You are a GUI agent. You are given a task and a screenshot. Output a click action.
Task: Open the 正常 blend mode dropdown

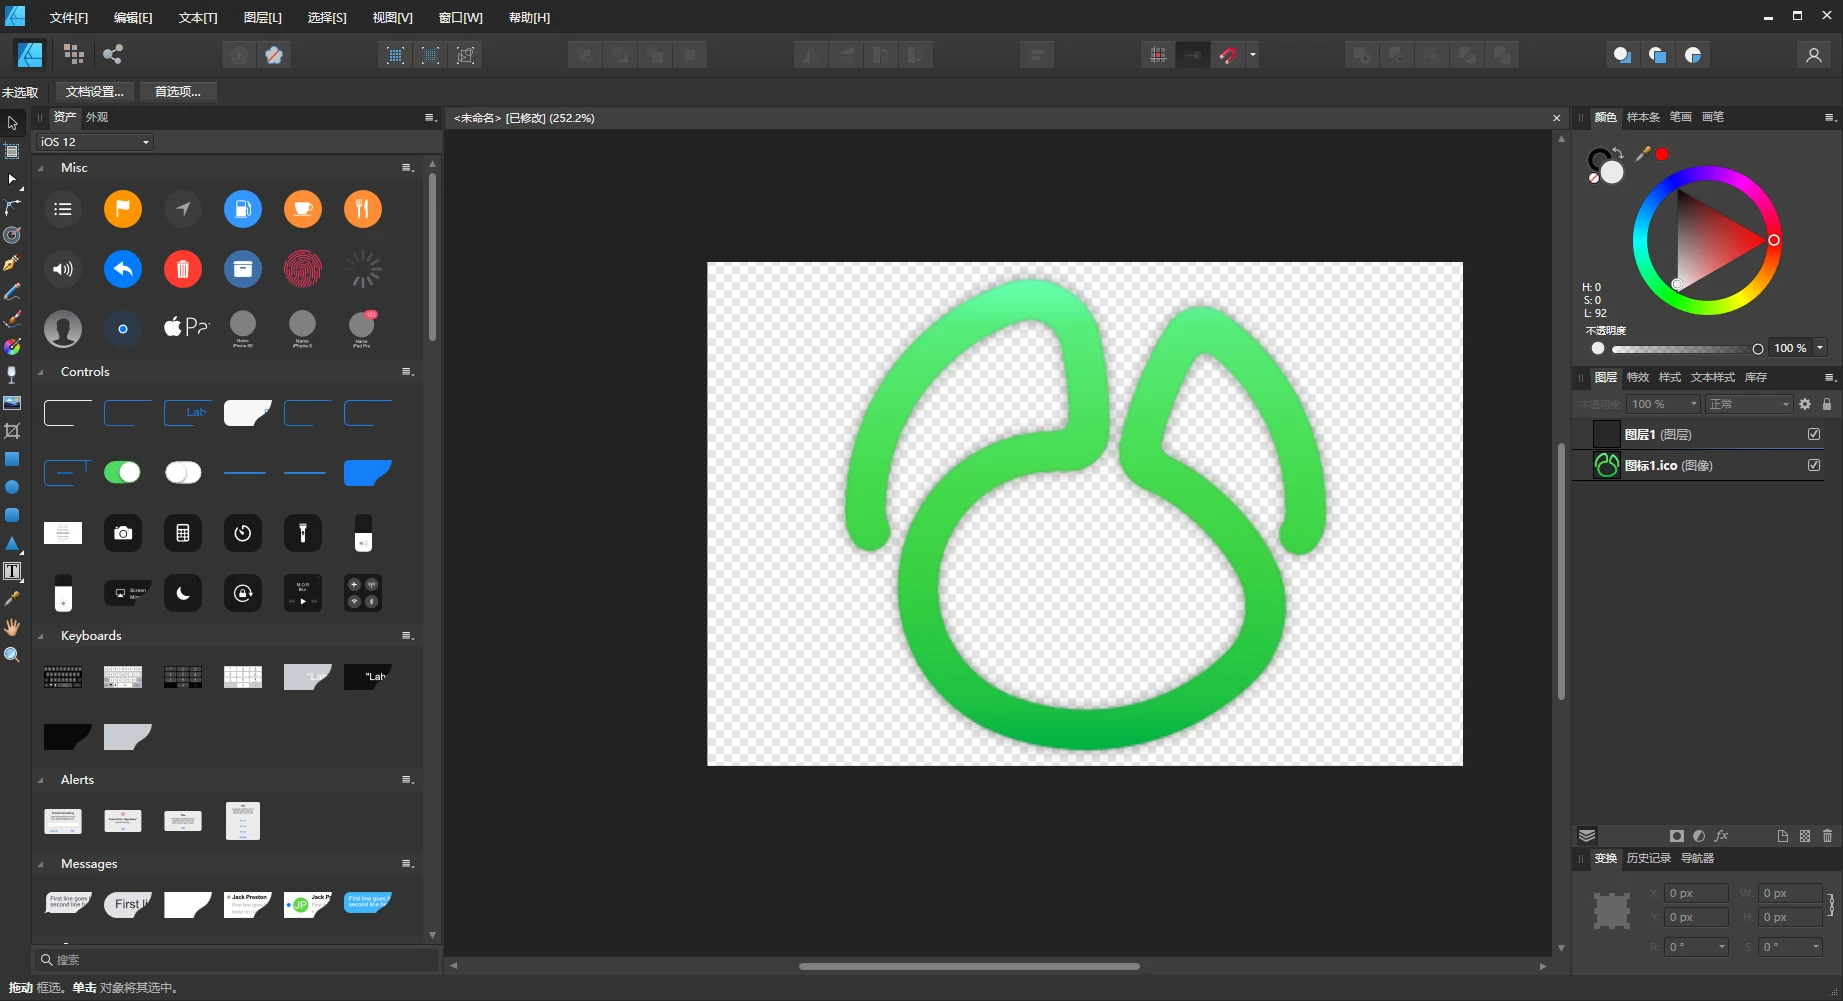1749,404
